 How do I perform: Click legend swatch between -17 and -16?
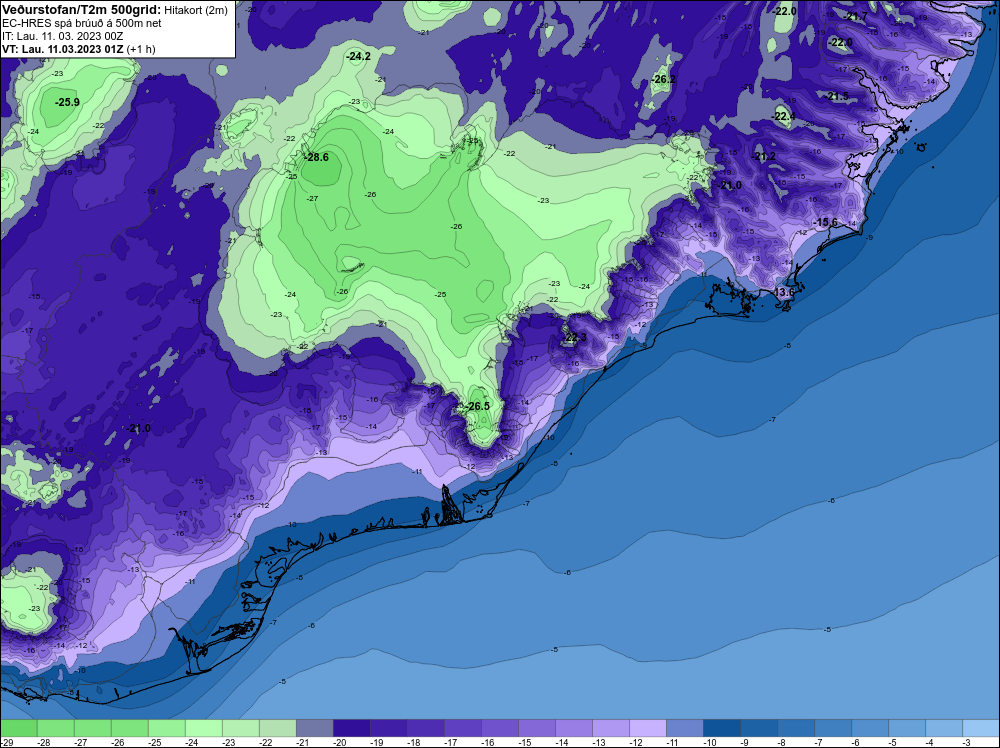pos(463,728)
